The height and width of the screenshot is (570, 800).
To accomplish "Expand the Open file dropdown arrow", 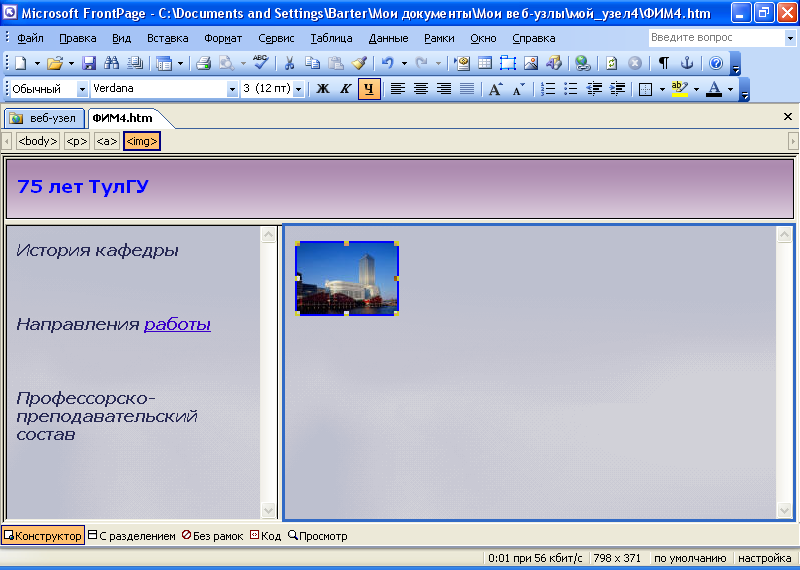I will tap(71, 63).
